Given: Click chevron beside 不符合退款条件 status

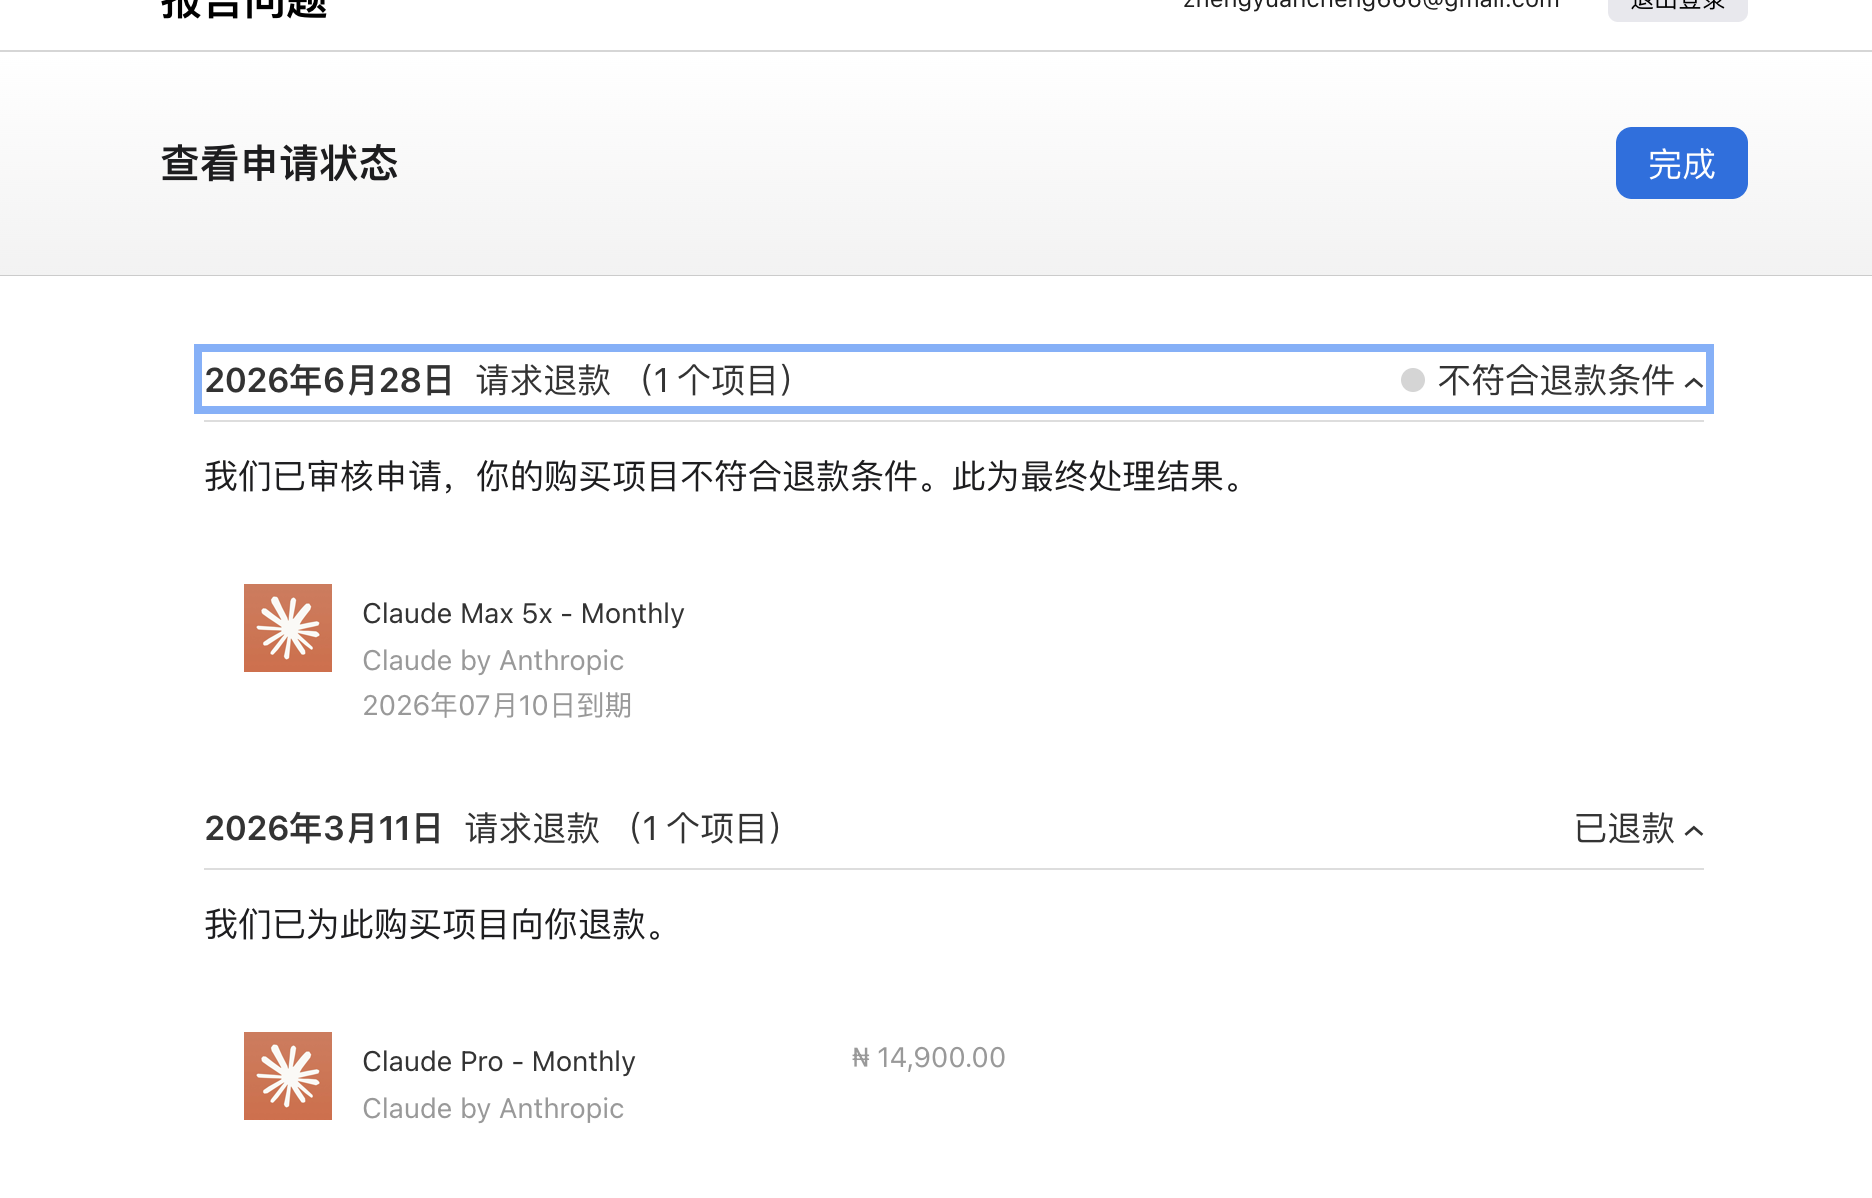Looking at the screenshot, I should pos(1694,382).
